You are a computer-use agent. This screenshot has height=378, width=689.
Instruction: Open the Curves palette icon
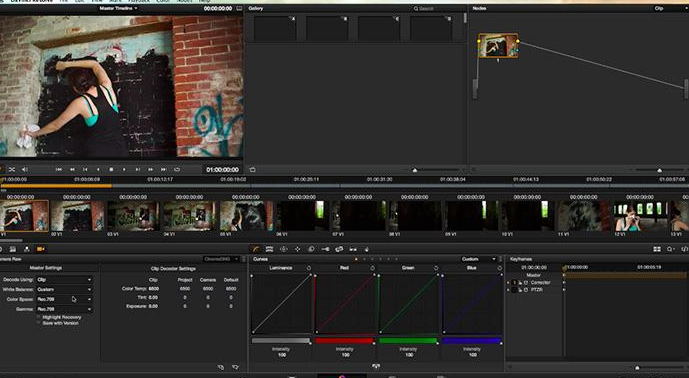click(256, 249)
